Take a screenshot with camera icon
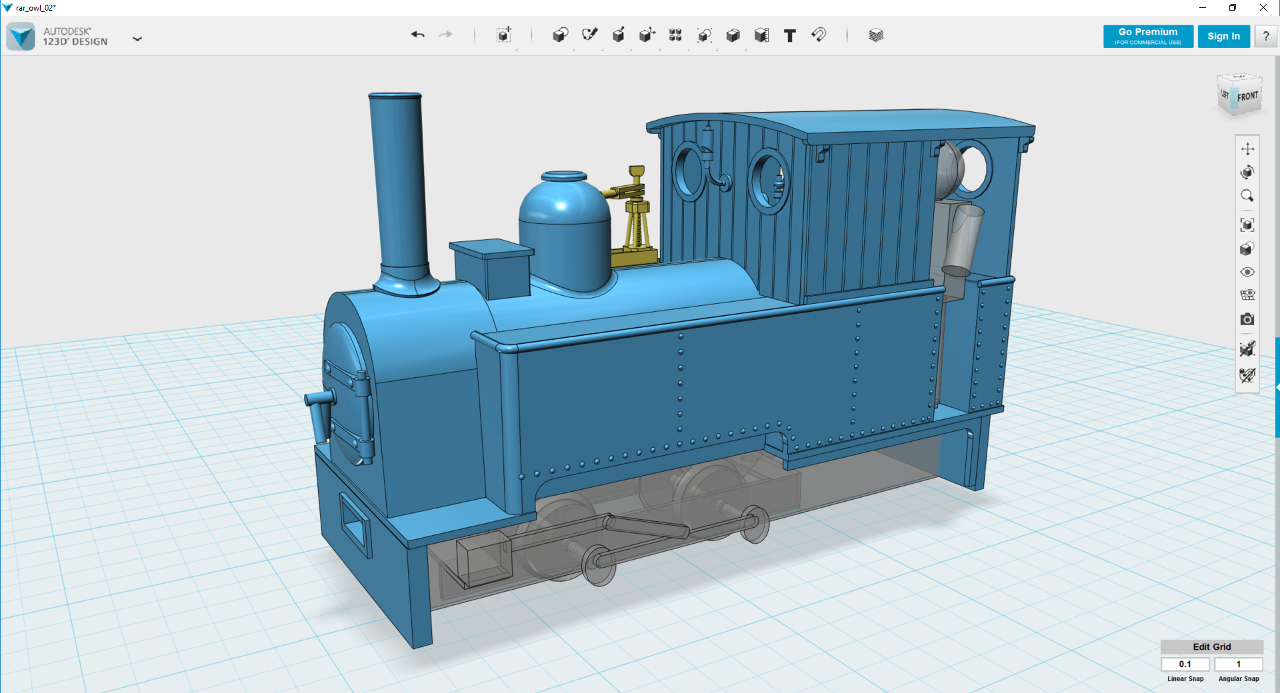Image resolution: width=1280 pixels, height=693 pixels. [x=1247, y=319]
